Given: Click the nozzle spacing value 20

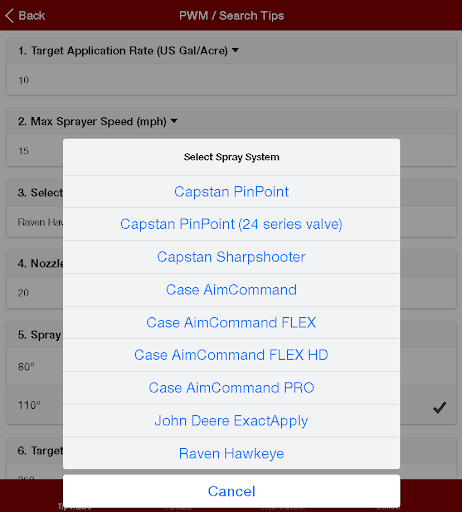Looking at the screenshot, I should point(23,293).
